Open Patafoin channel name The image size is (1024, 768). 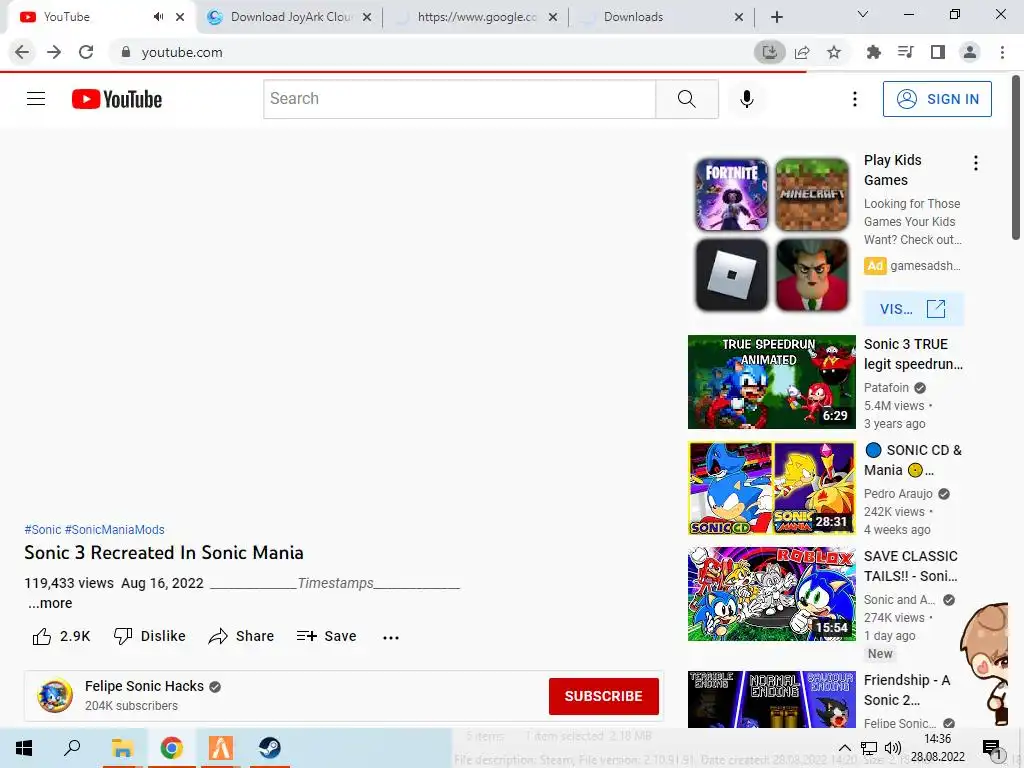[886, 388]
